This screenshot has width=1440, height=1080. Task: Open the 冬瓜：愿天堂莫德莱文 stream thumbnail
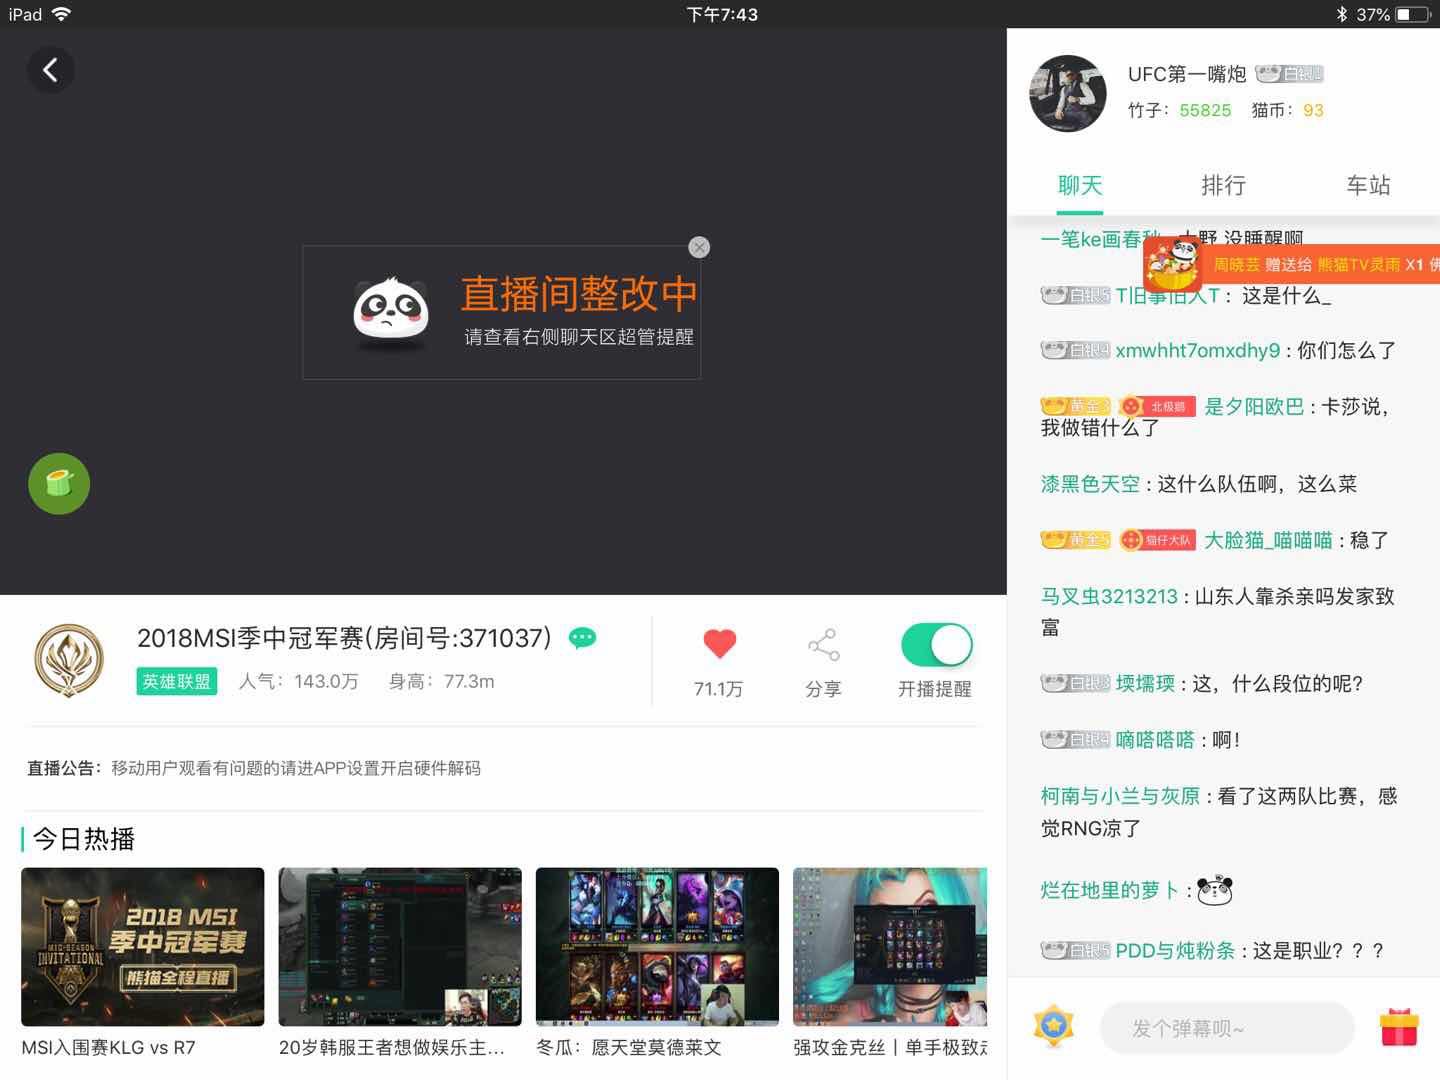pyautogui.click(x=657, y=947)
